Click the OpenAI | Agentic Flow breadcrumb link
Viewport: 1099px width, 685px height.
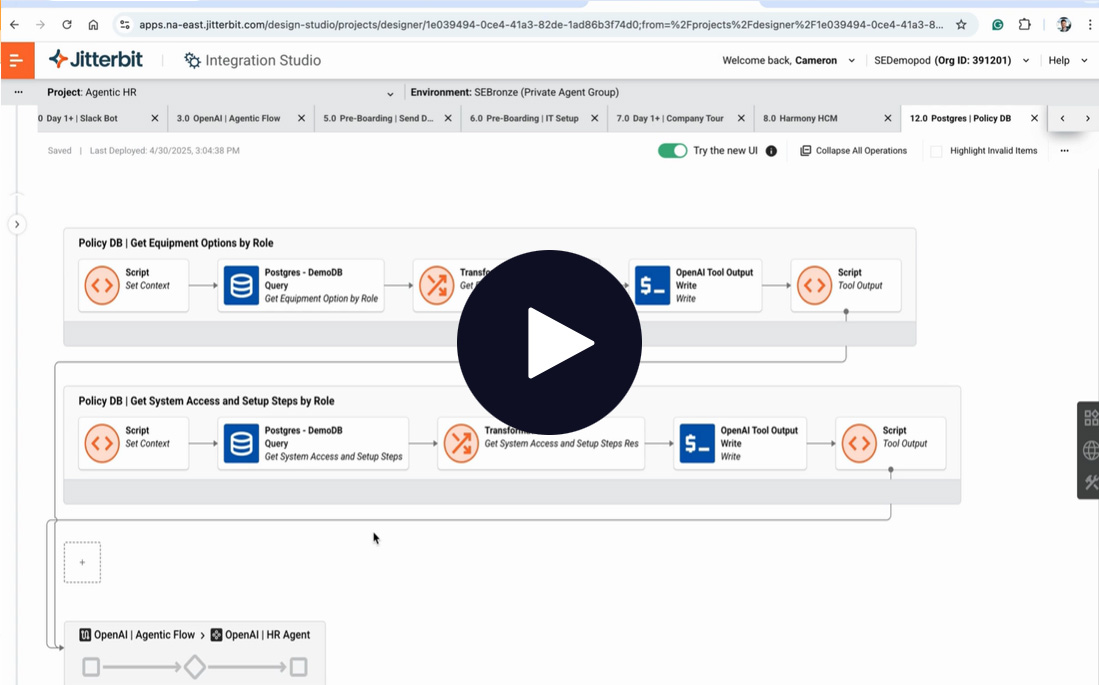(143, 634)
